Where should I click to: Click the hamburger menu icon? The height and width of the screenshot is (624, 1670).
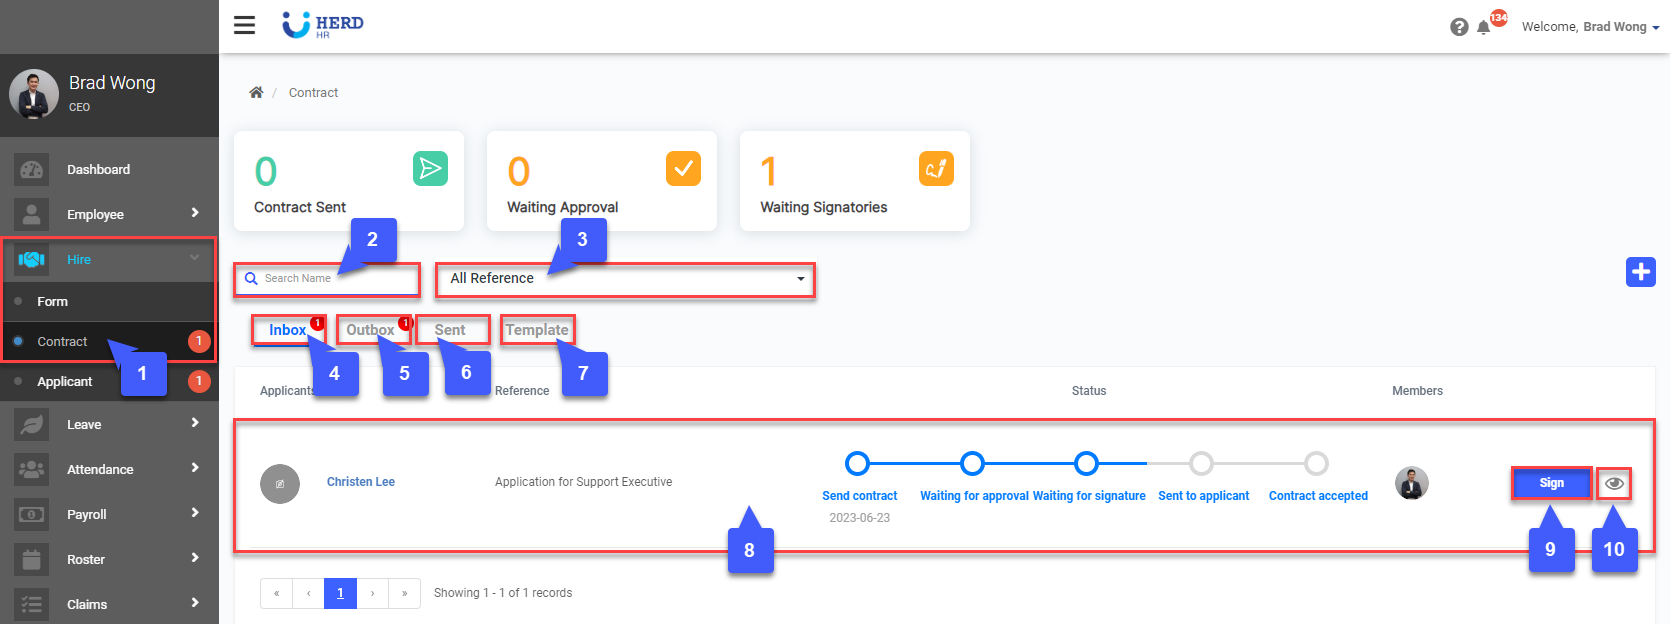[244, 25]
